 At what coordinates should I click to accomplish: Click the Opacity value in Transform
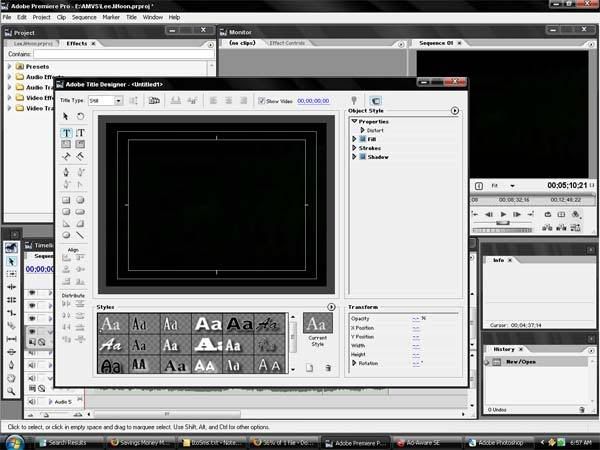coord(416,318)
